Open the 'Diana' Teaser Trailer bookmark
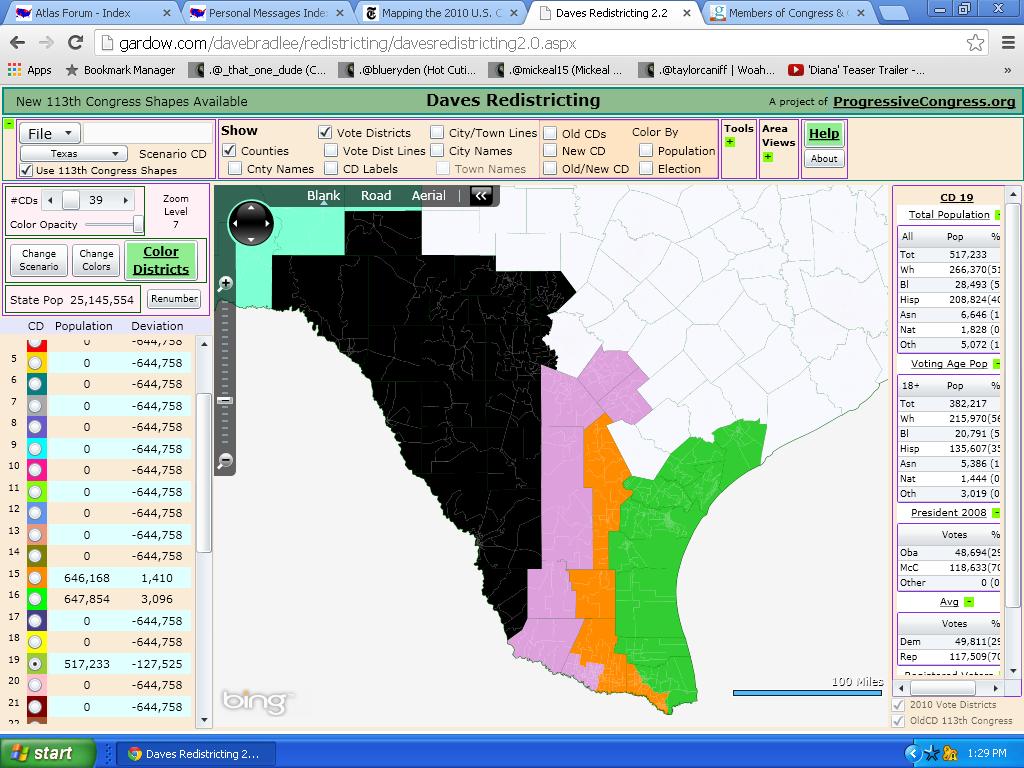 click(856, 70)
